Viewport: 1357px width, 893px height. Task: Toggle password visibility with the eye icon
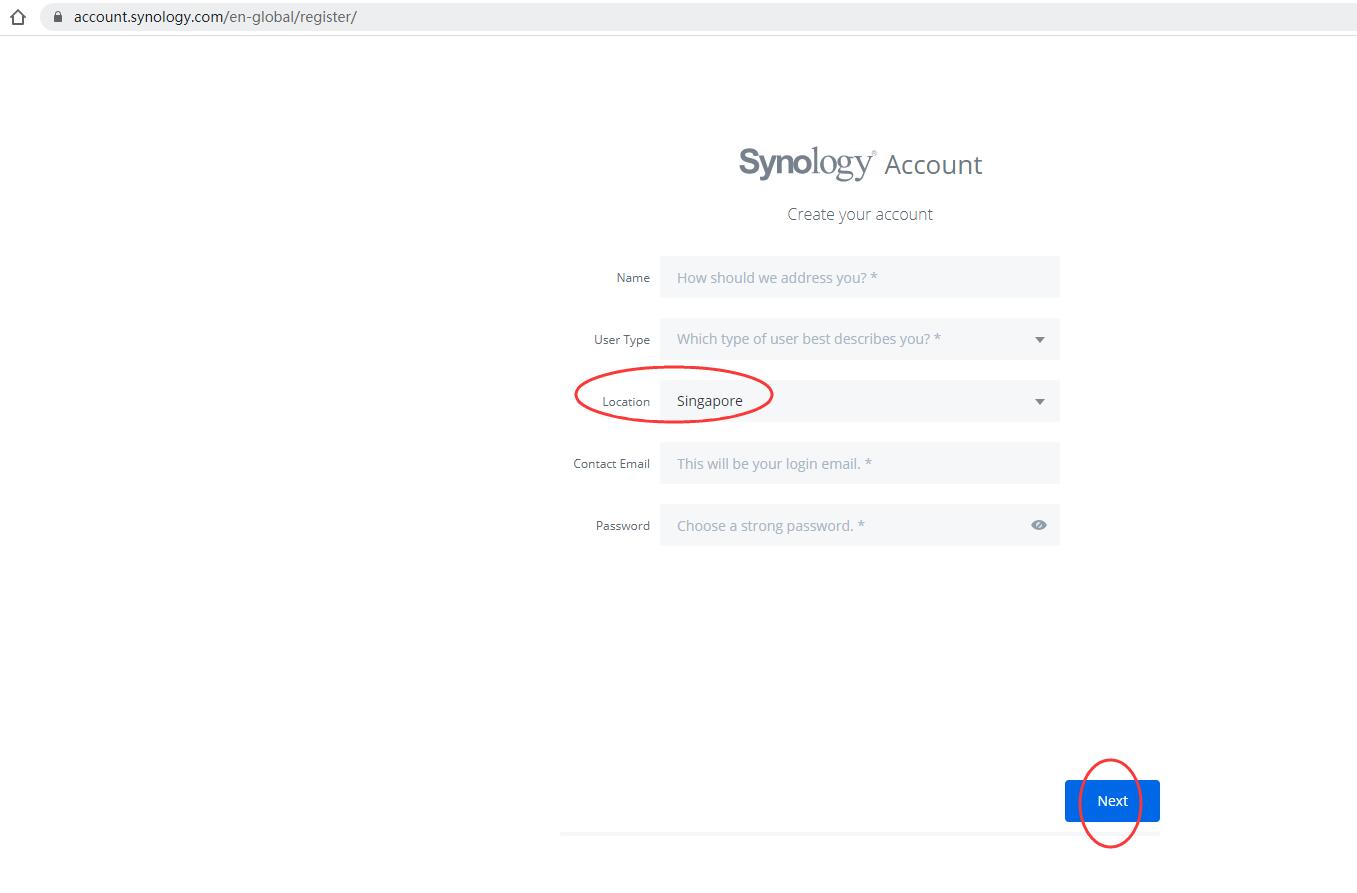(x=1038, y=525)
